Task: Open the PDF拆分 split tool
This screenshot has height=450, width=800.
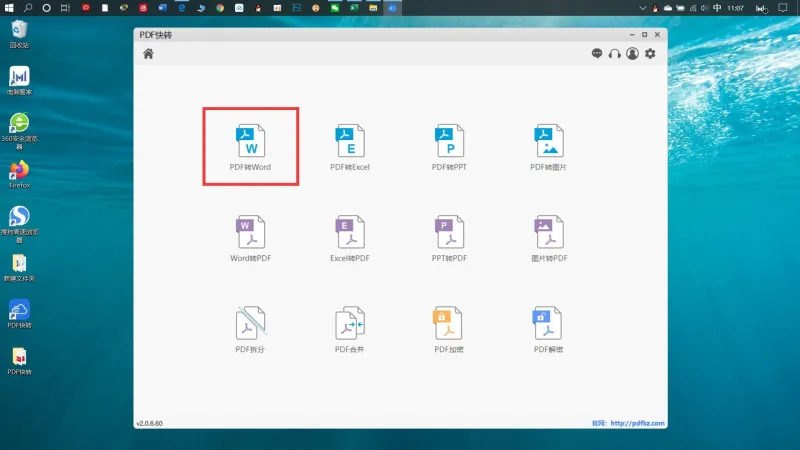Action: tap(251, 329)
